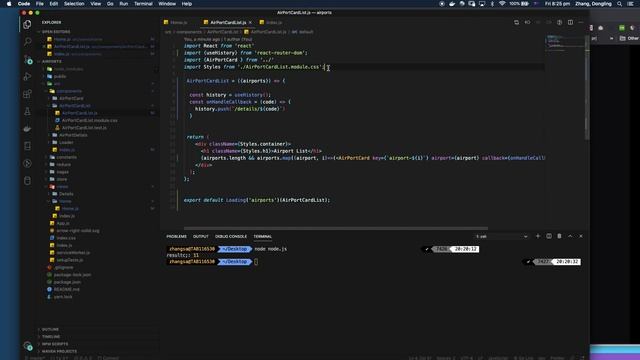Screen dimensions: 640x360
Task: Open Source Control view in activity bar
Action: click(27, 60)
